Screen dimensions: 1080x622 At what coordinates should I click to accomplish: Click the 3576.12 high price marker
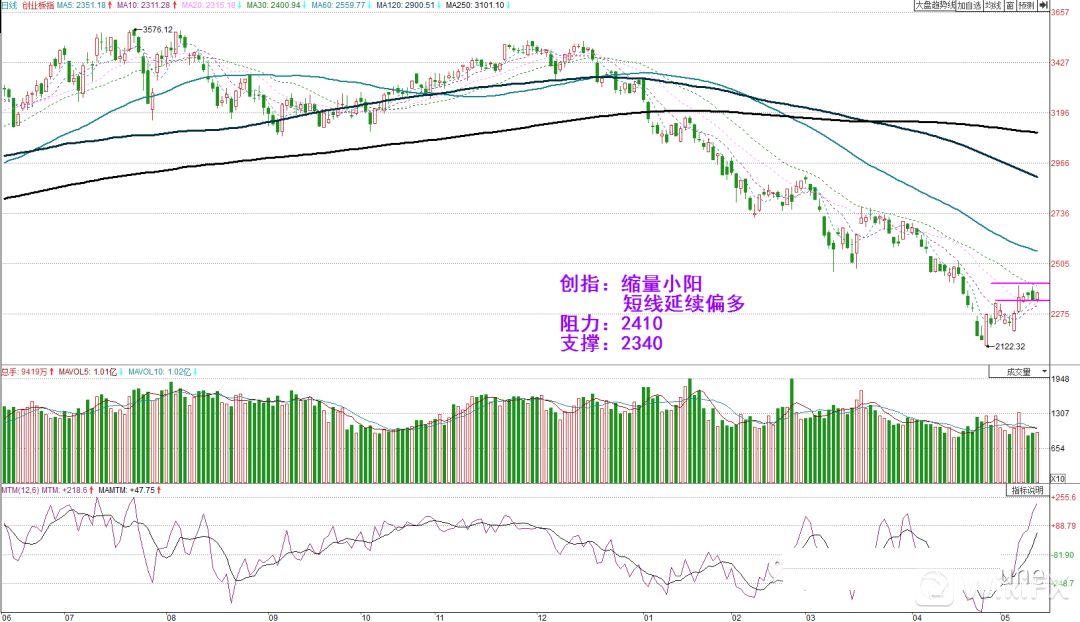160,29
